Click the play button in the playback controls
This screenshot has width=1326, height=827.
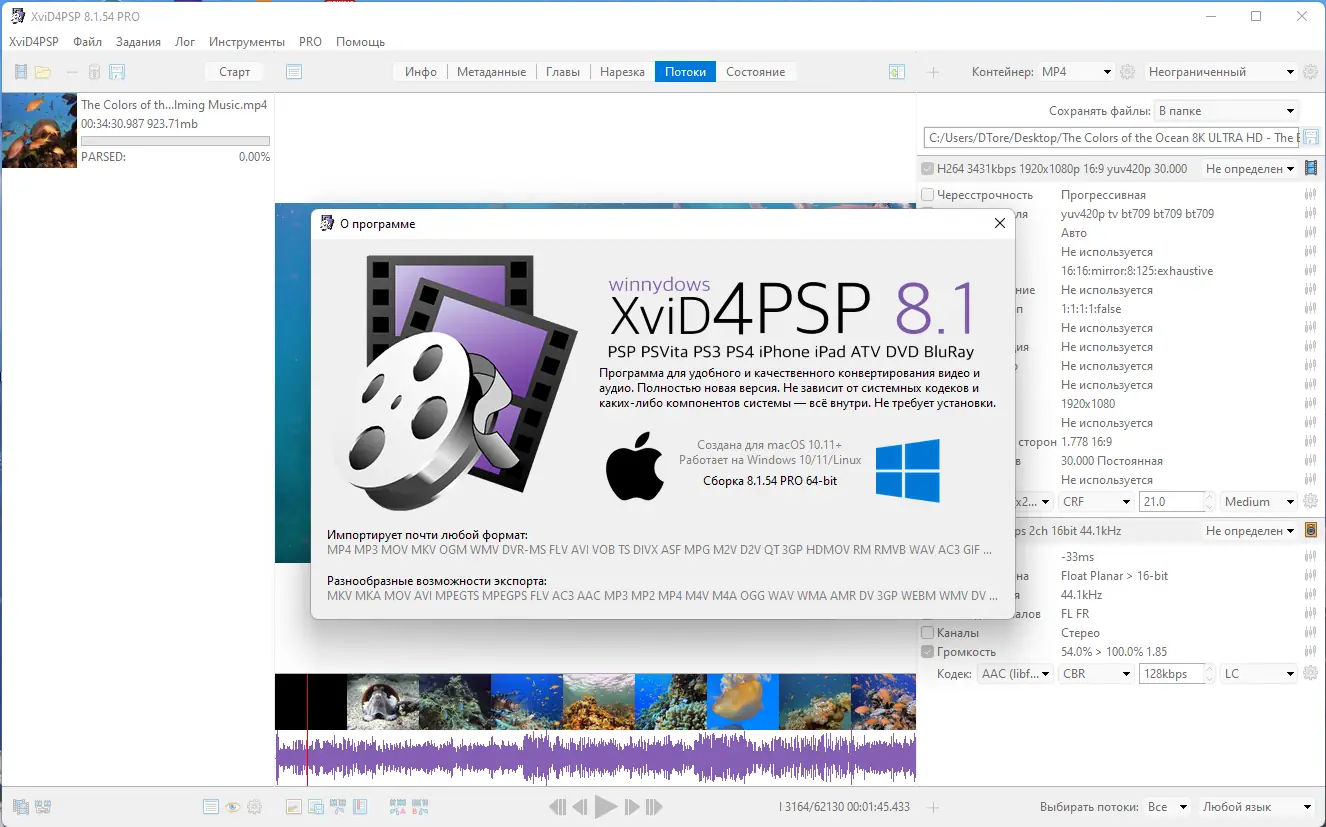[606, 806]
